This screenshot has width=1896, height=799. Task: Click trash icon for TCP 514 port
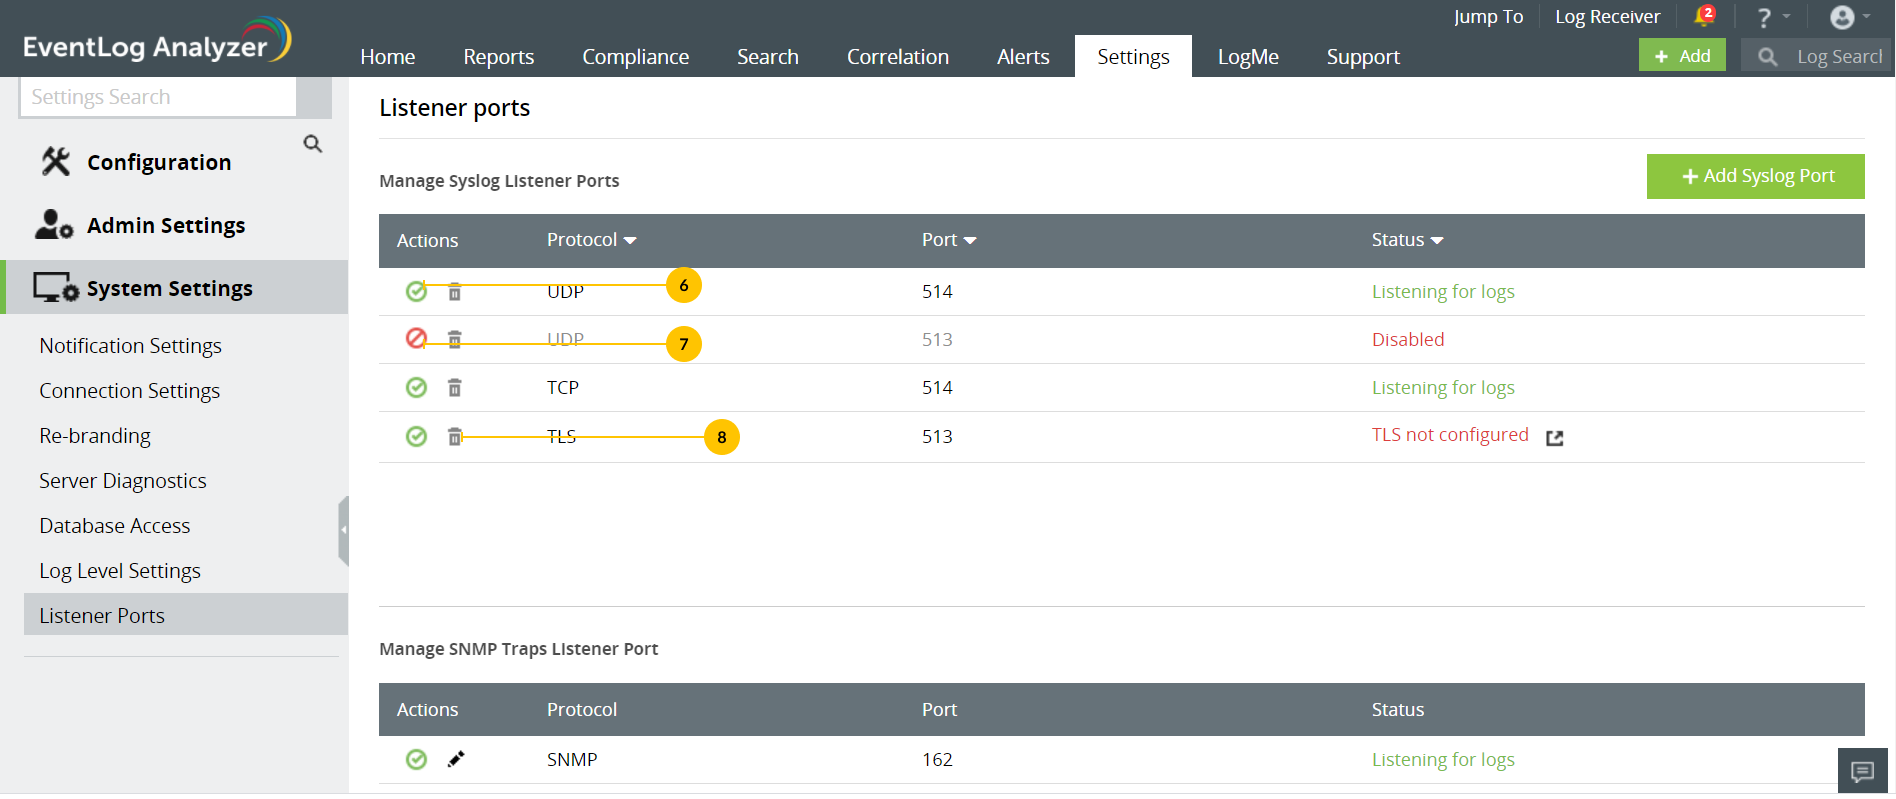tap(454, 388)
